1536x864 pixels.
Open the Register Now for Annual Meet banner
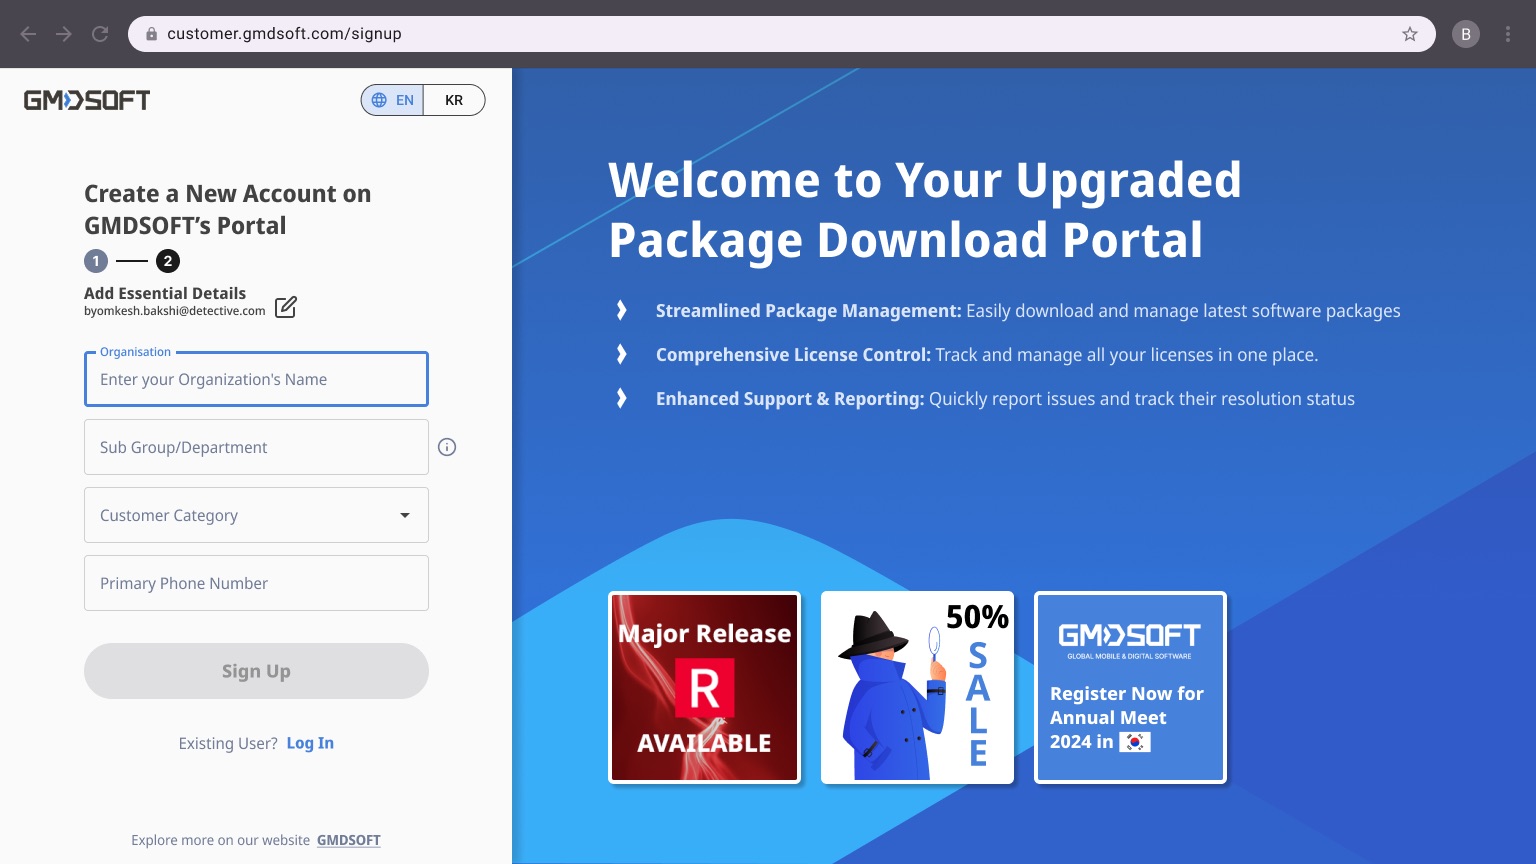click(1130, 688)
